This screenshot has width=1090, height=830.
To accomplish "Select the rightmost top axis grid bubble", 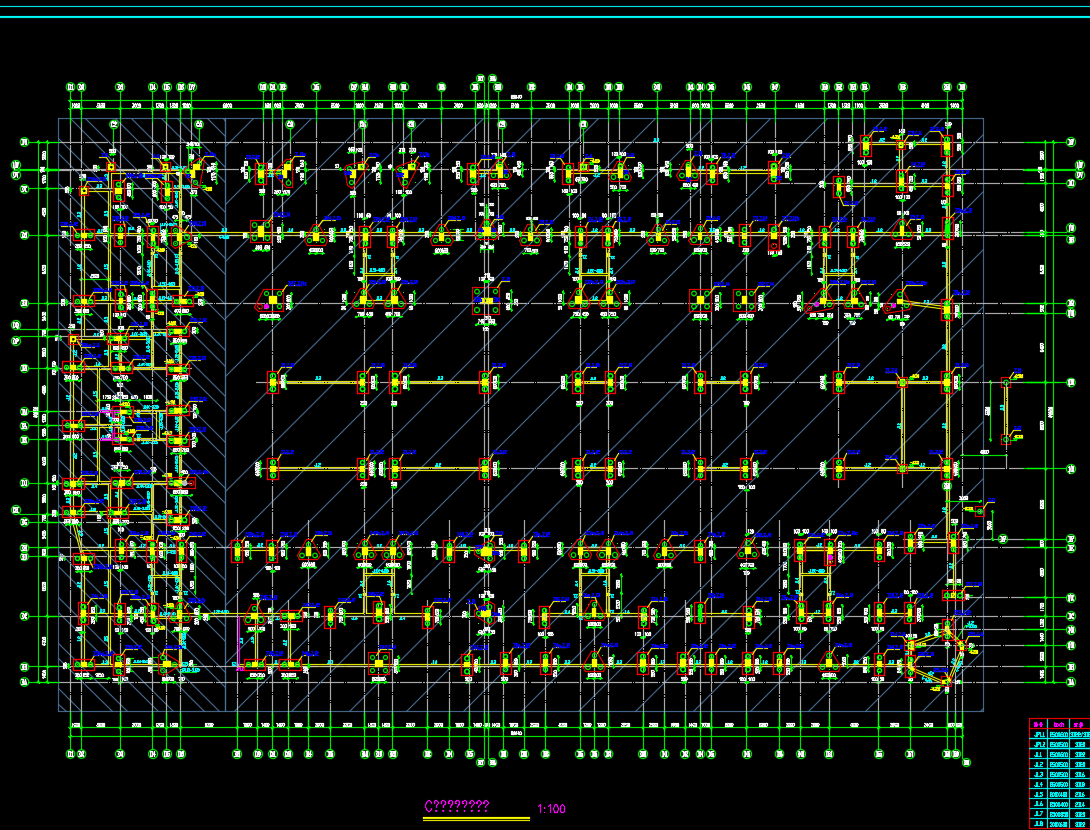I will [962, 87].
